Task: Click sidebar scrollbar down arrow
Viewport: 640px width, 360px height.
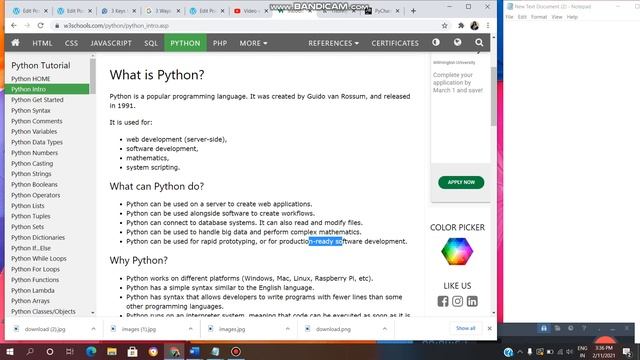Action: coord(93,313)
